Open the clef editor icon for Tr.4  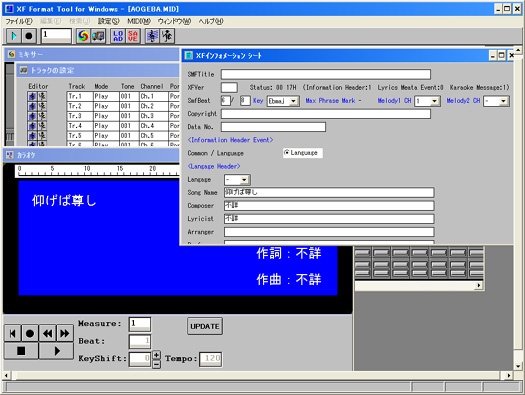tap(32, 126)
